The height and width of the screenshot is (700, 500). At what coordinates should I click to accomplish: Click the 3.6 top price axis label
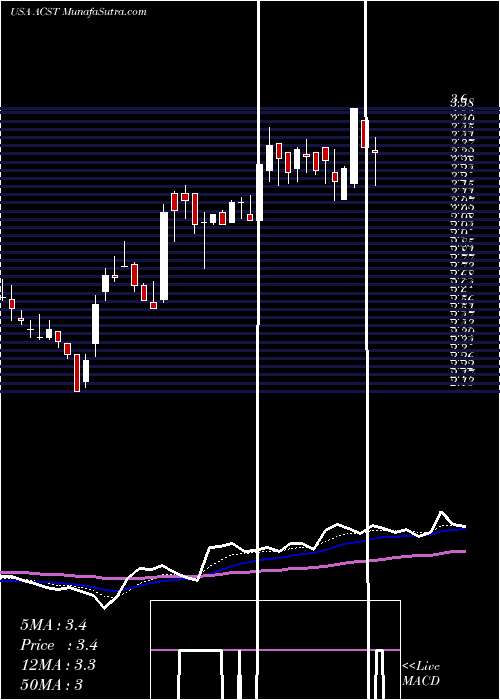pos(458,98)
